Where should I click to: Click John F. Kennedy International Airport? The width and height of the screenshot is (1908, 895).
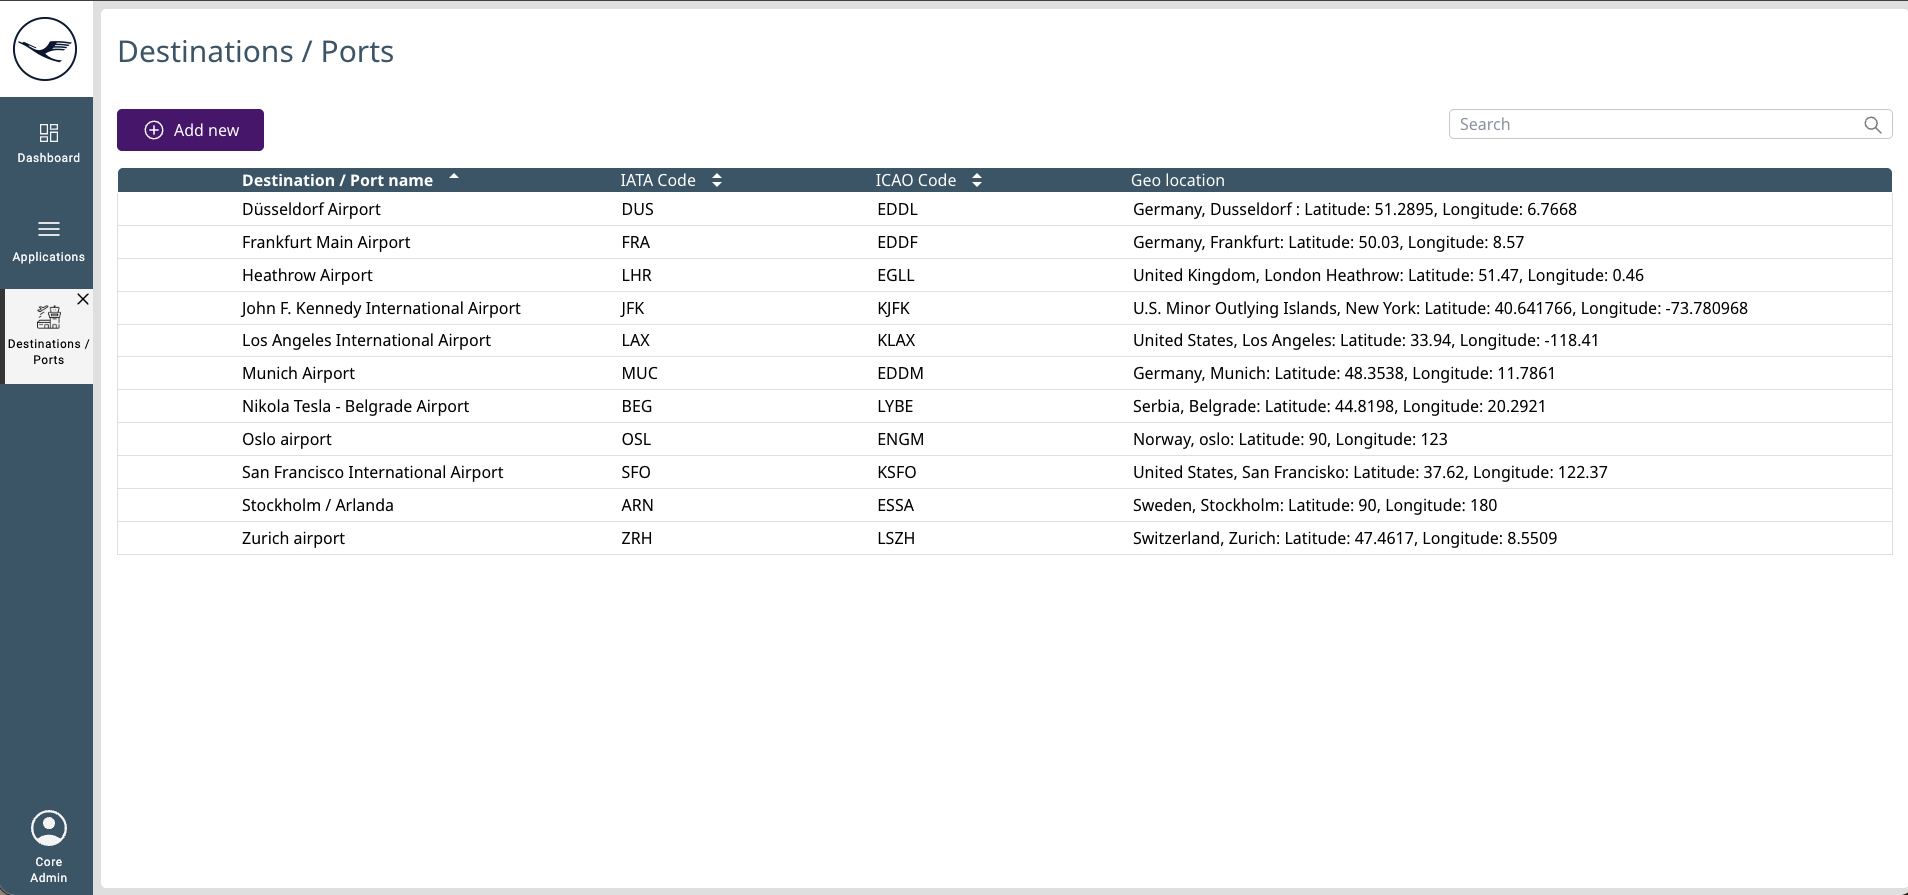(x=381, y=308)
